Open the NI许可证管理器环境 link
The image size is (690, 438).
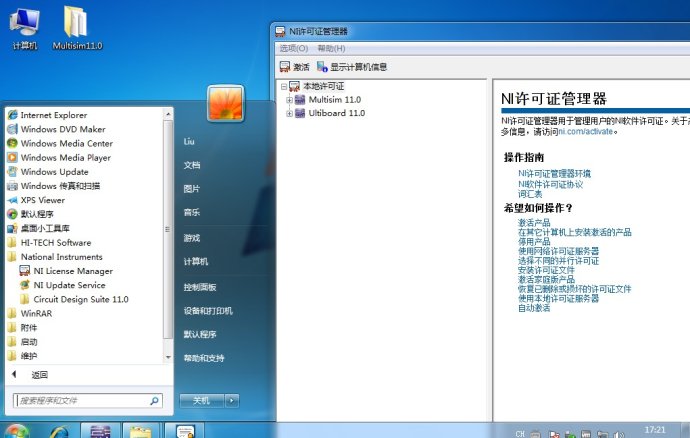[x=554, y=173]
